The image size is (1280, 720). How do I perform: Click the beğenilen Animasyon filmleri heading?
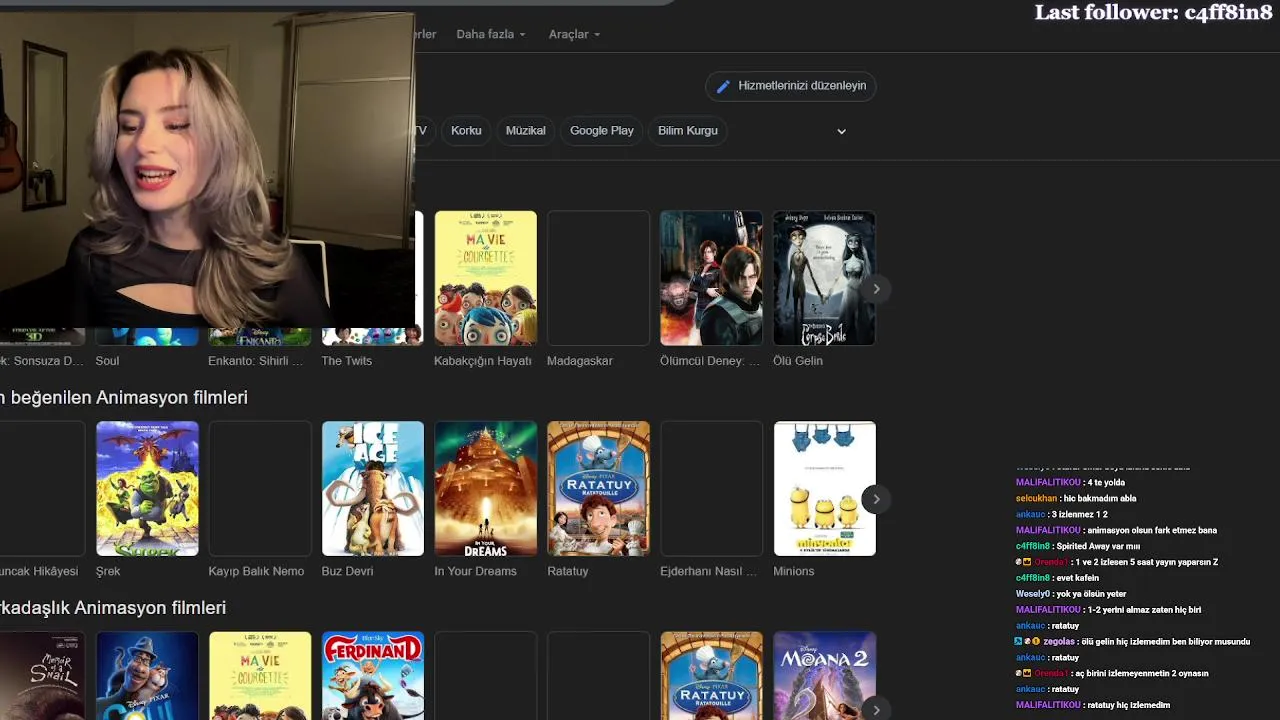124,398
